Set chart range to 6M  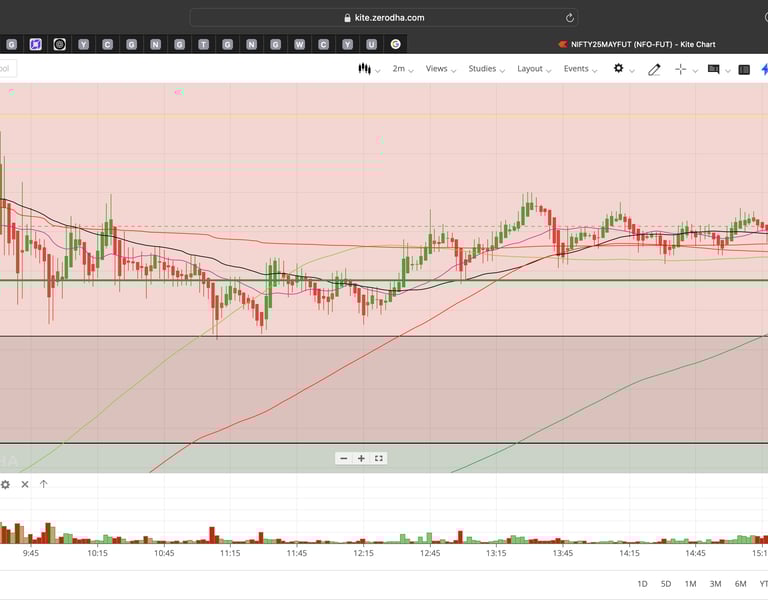[x=740, y=584]
